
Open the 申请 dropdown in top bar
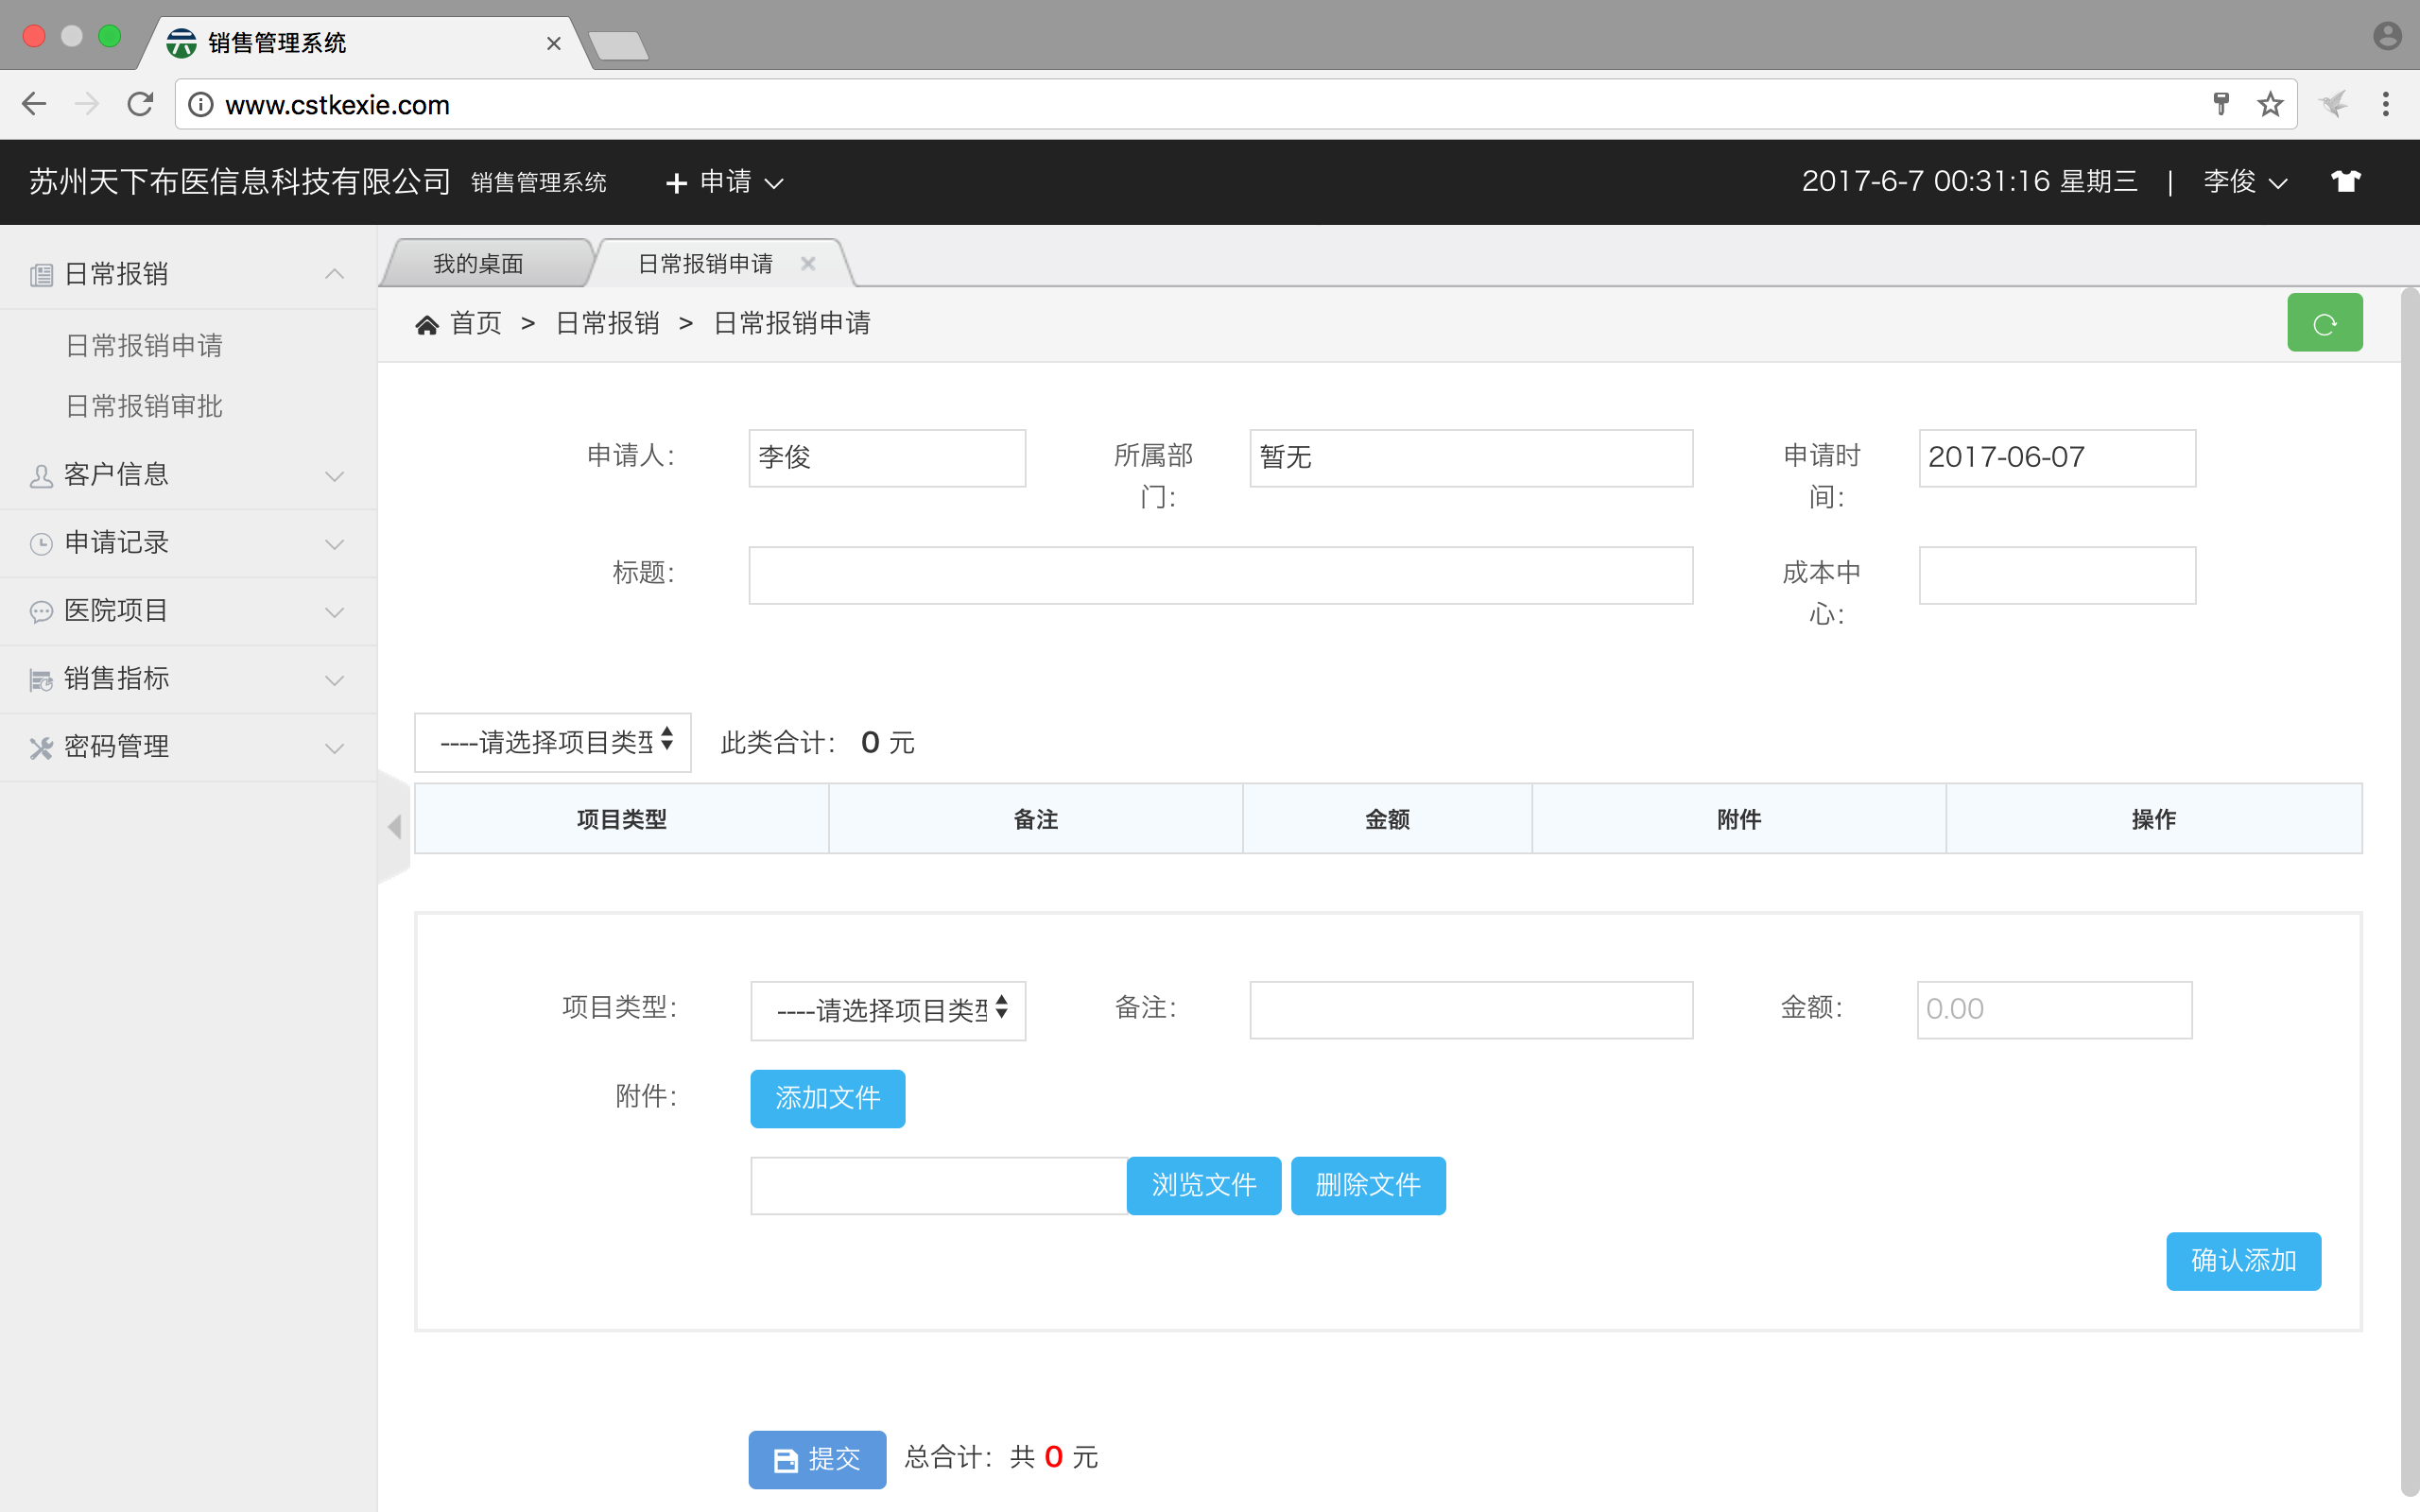pos(726,182)
